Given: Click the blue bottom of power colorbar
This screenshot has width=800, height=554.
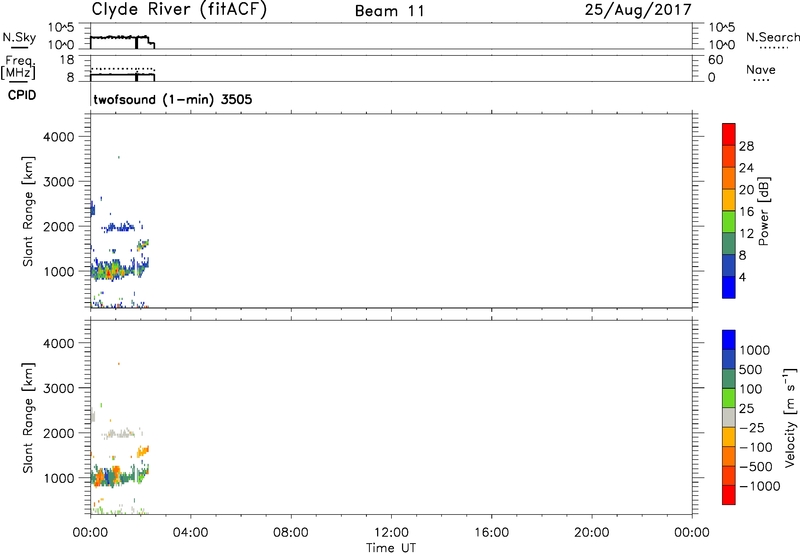Looking at the screenshot, I should pos(729,287).
